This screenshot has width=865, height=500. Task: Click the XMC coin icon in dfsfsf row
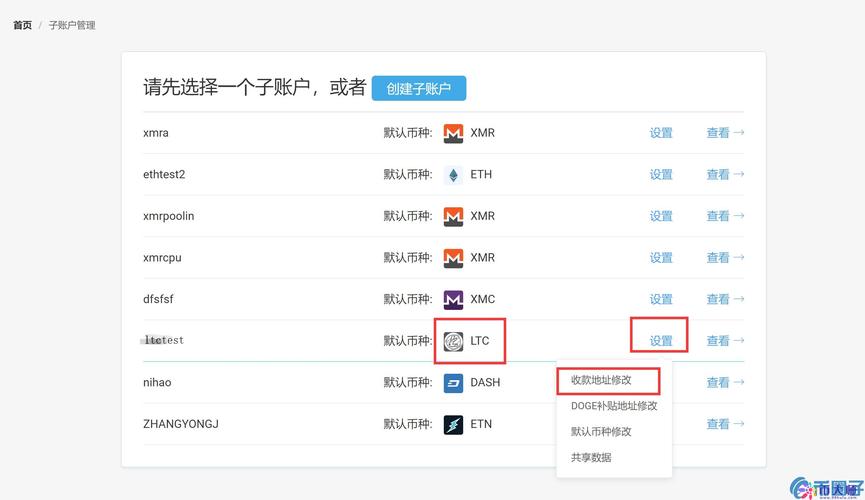(453, 300)
